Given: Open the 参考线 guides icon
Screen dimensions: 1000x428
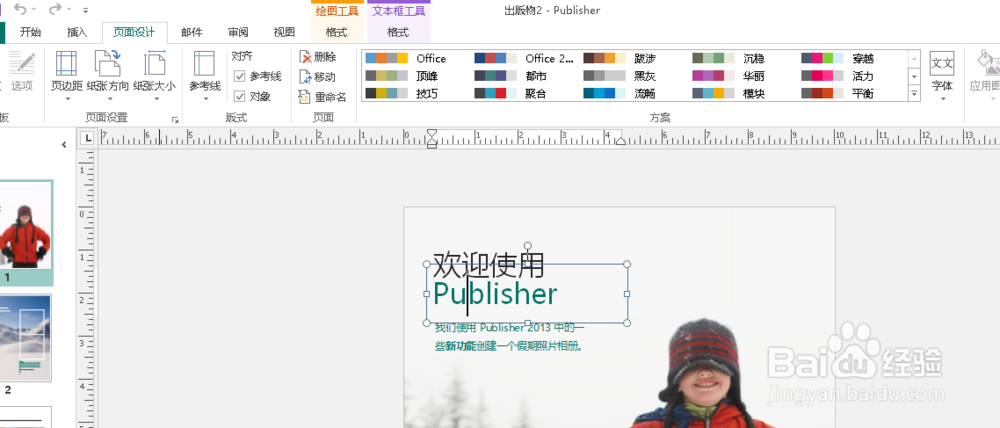Looking at the screenshot, I should tap(204, 64).
